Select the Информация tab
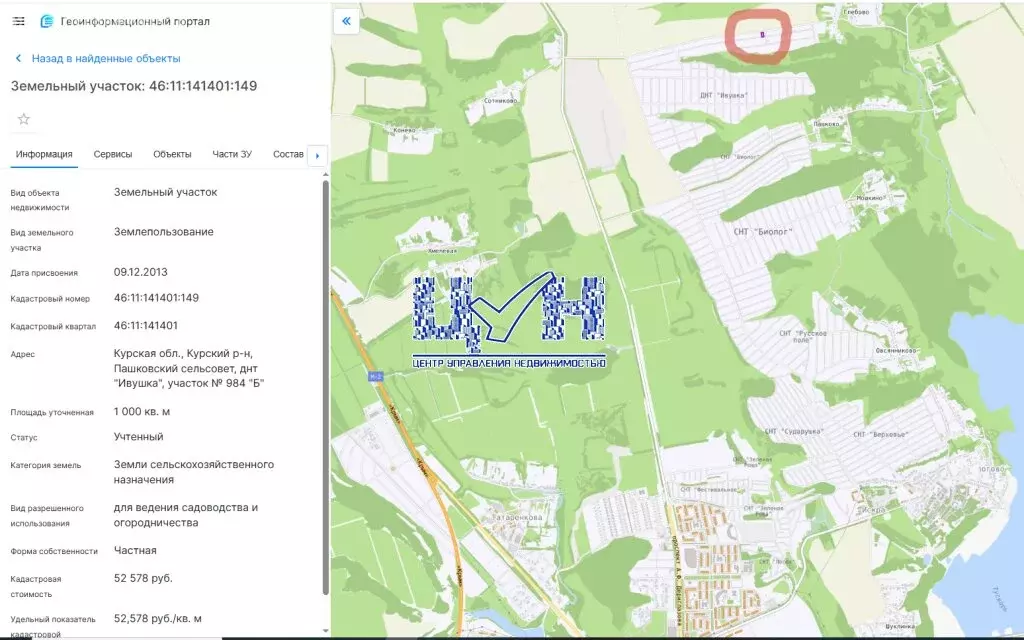The width and height of the screenshot is (1024, 640). click(x=44, y=154)
